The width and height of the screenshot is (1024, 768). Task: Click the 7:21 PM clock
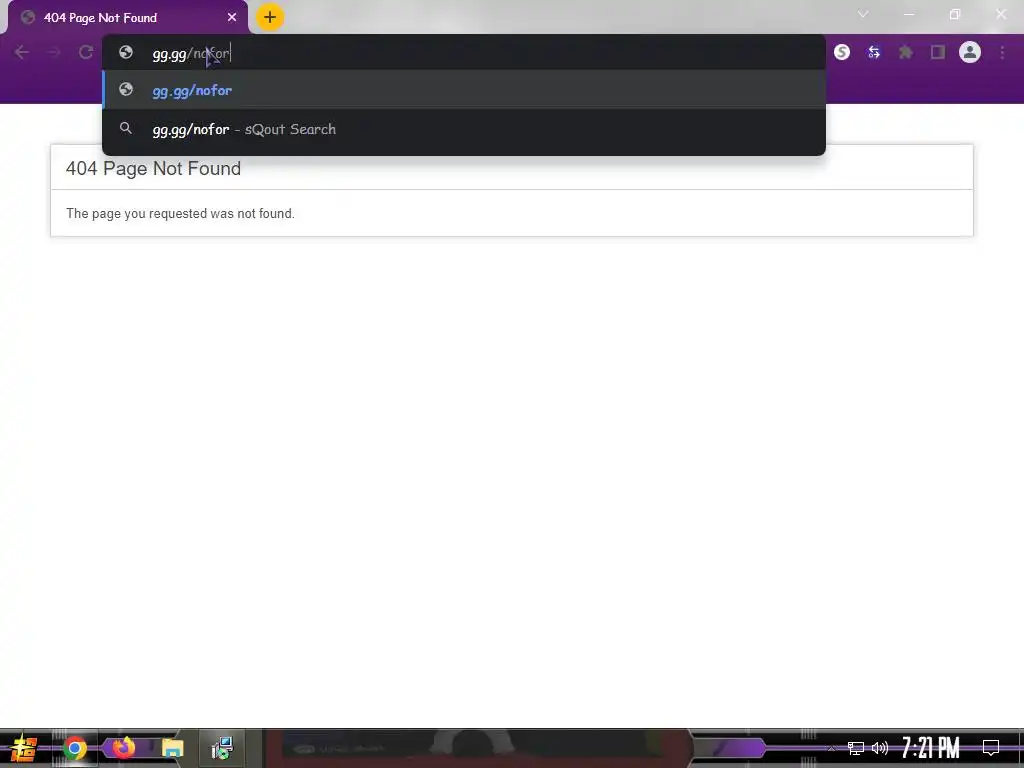931,748
